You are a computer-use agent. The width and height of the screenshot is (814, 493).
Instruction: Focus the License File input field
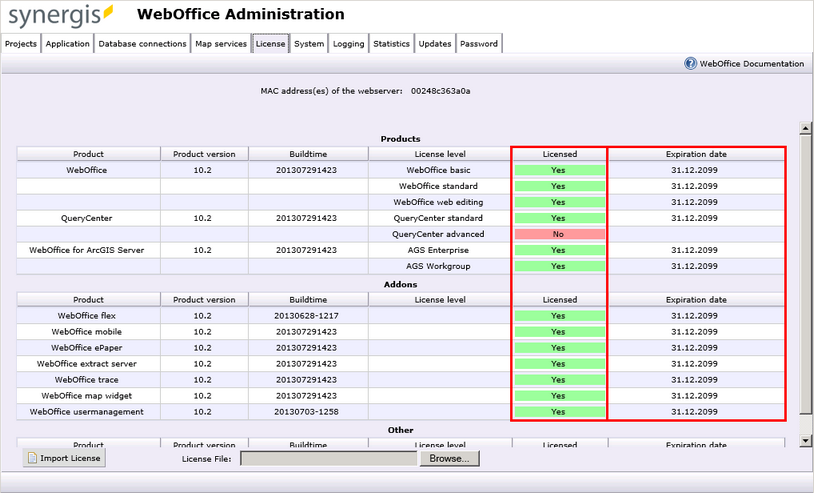point(329,458)
